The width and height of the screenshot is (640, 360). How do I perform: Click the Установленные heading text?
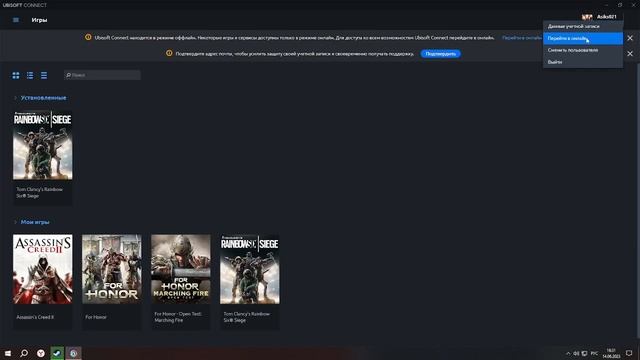[x=43, y=98]
